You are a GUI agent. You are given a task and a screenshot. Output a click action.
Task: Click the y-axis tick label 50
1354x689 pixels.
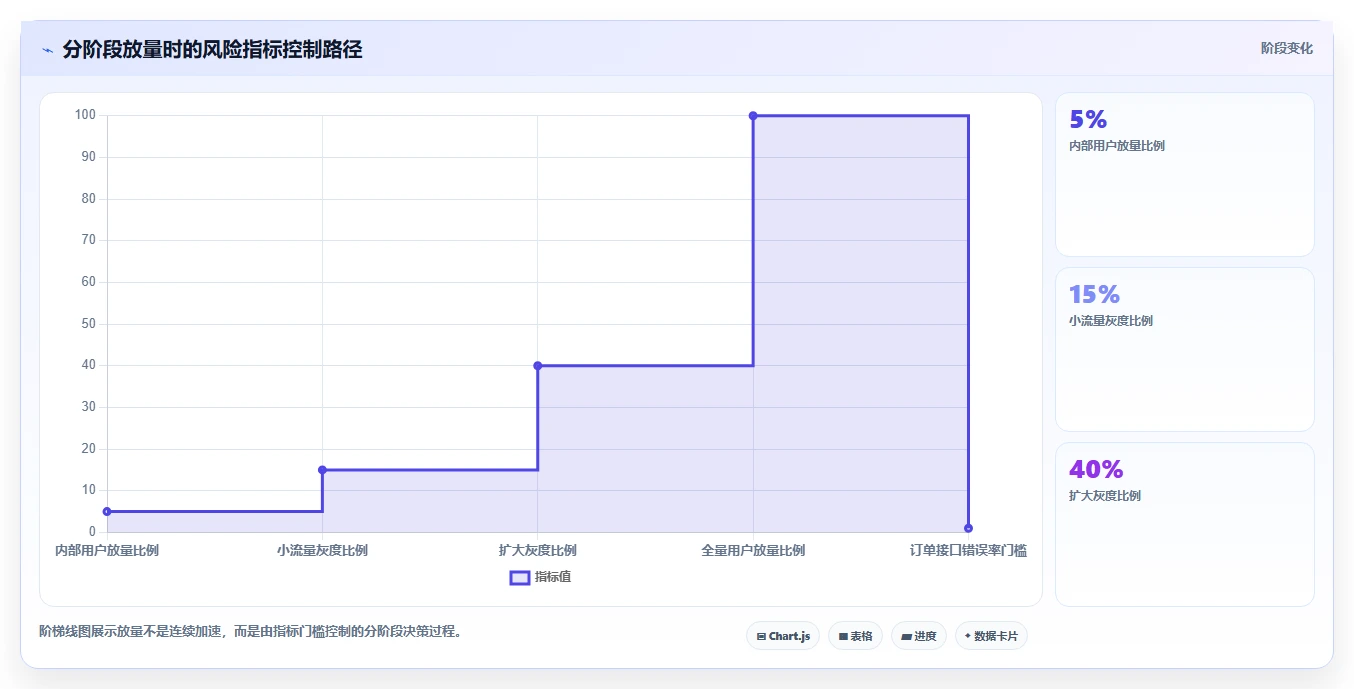[88, 323]
